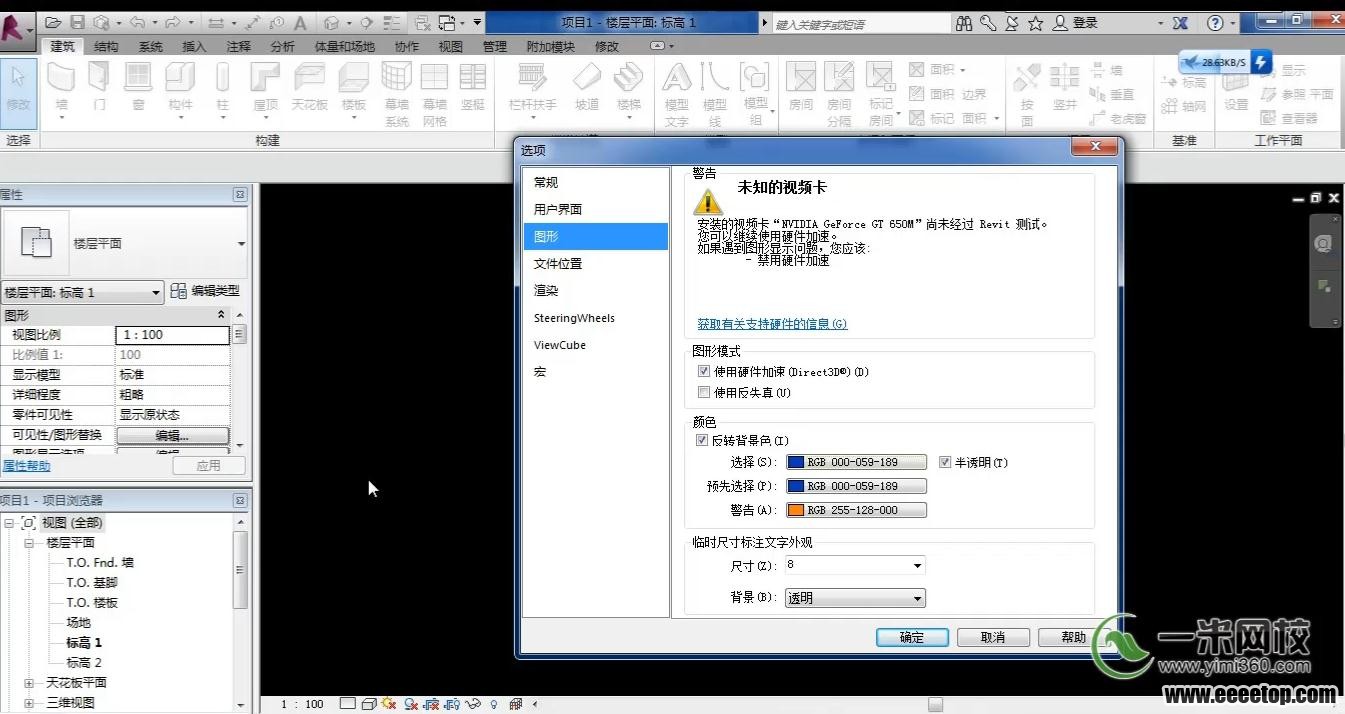Viewport: 1345px width, 714px height.
Task: Click the keyword search input field
Action: (860, 23)
